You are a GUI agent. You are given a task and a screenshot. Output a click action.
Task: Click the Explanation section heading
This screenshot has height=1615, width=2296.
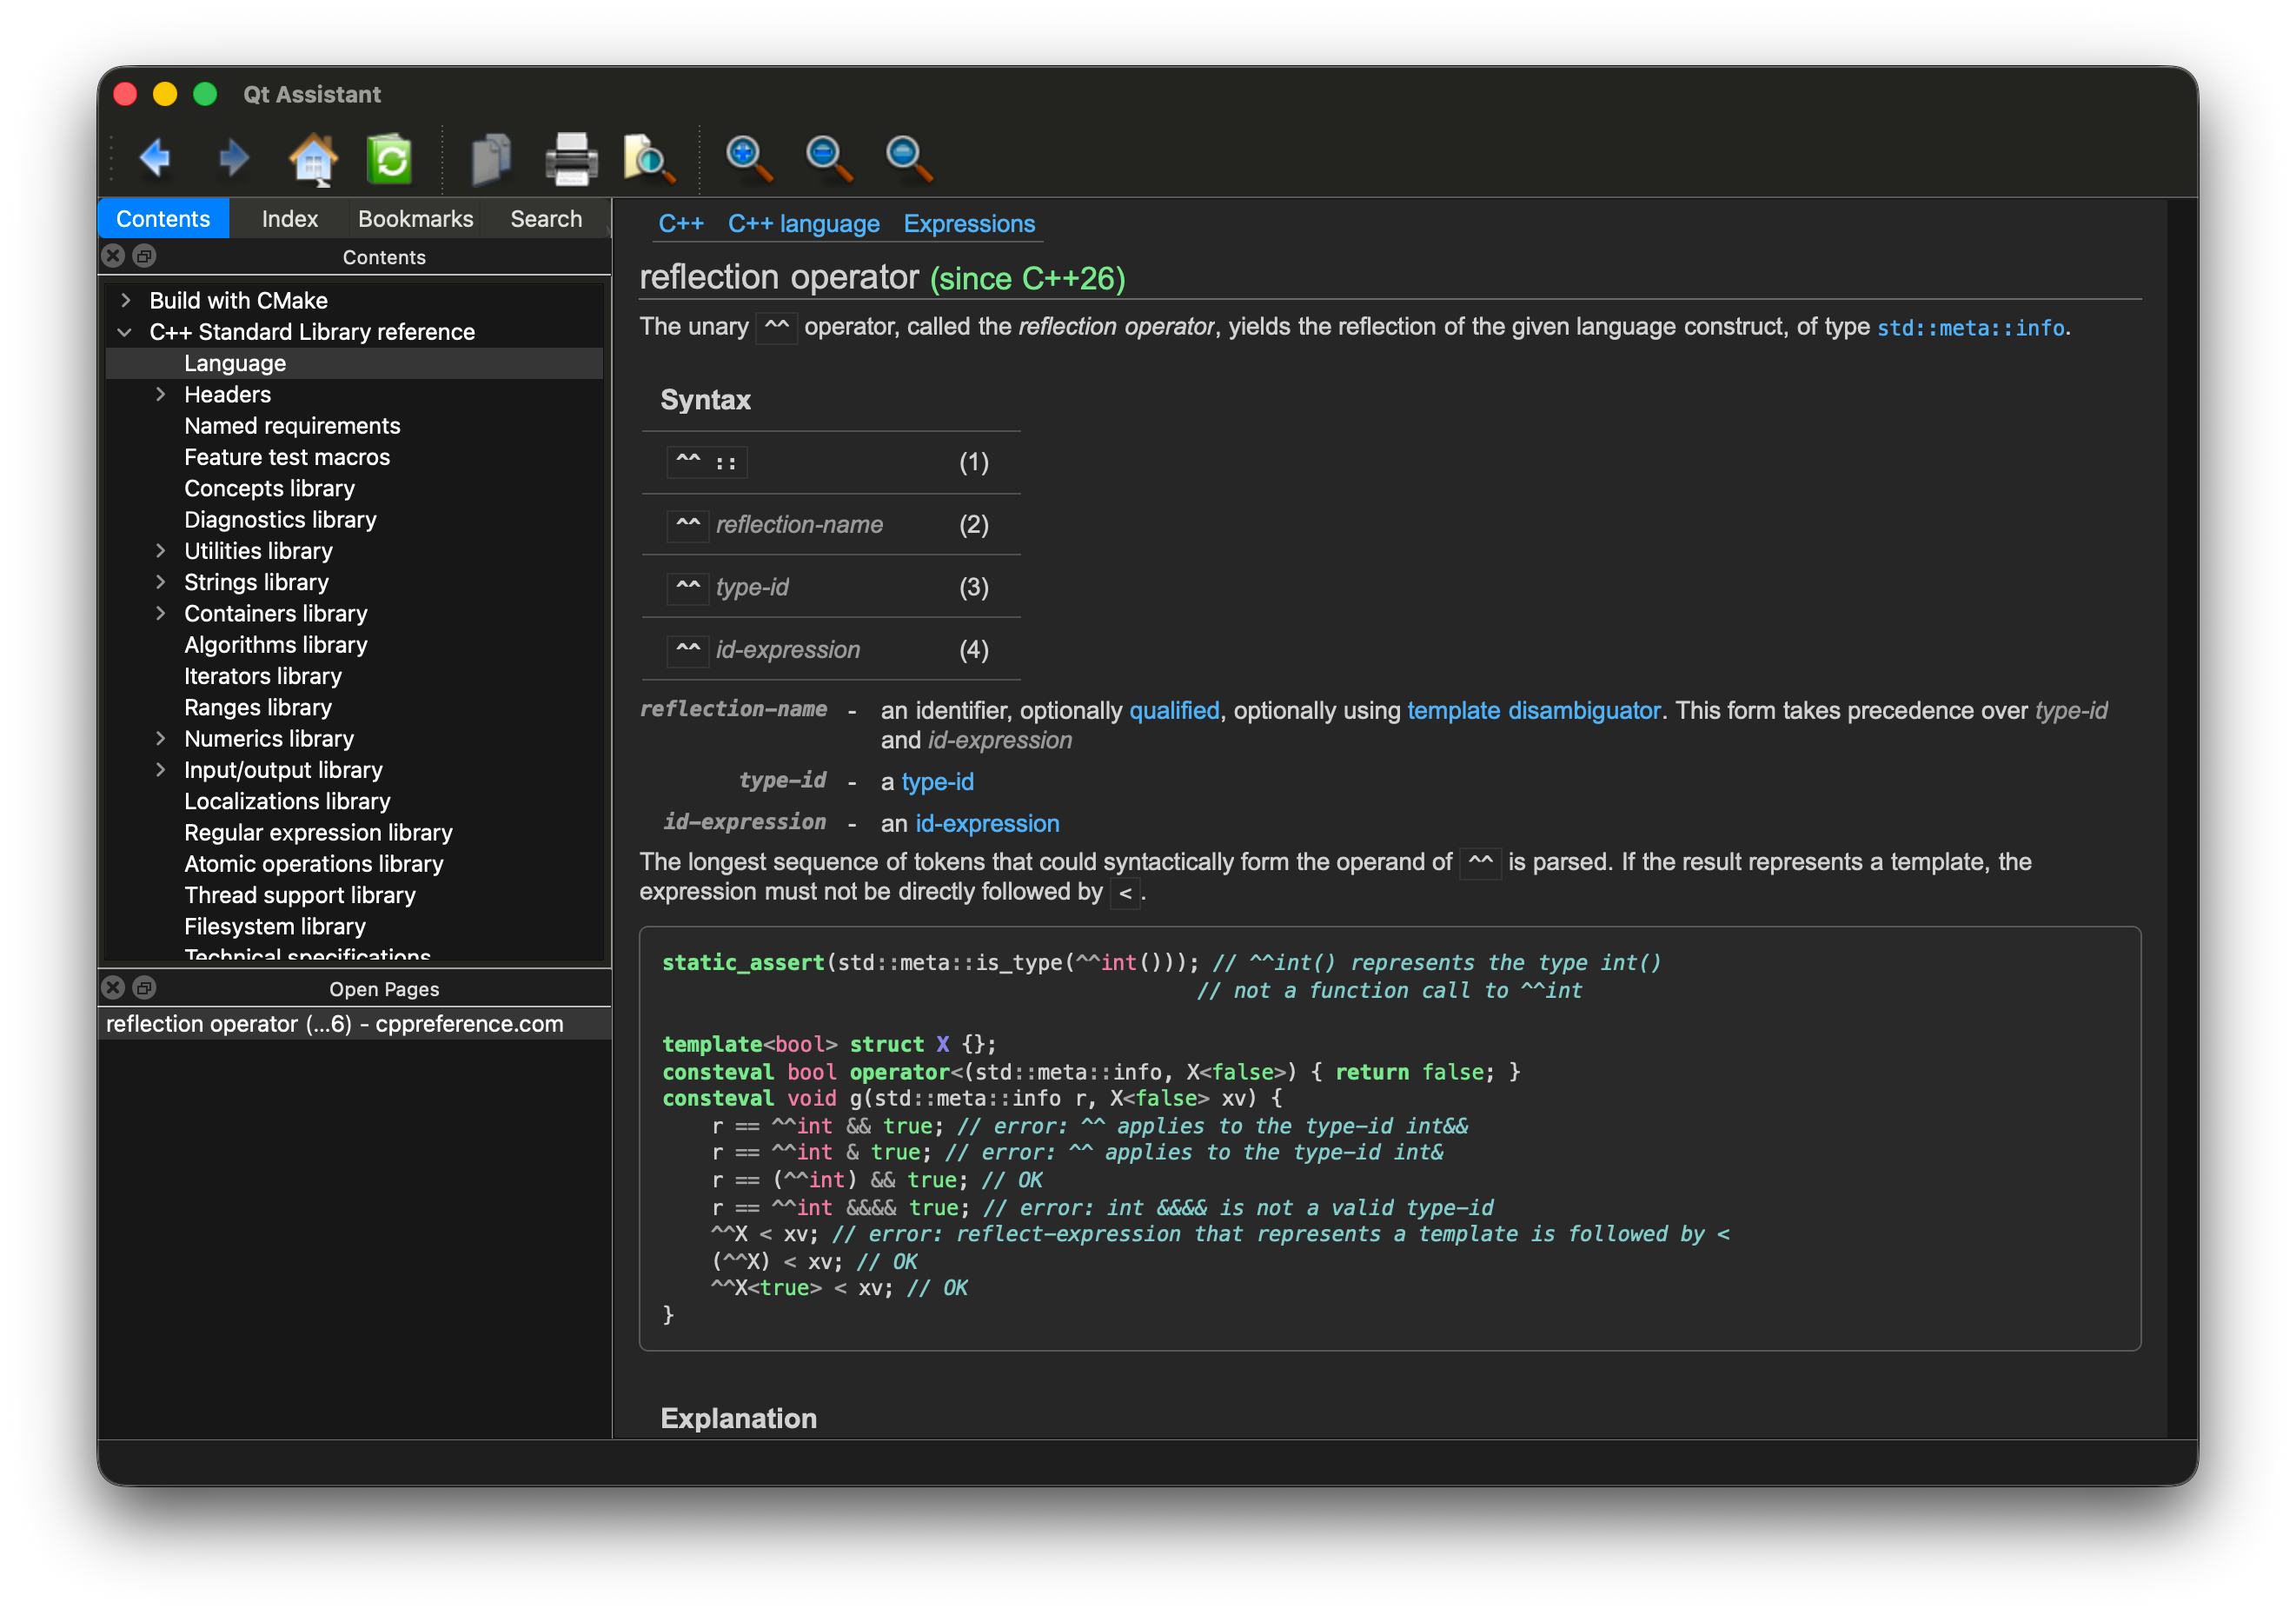pos(738,1418)
